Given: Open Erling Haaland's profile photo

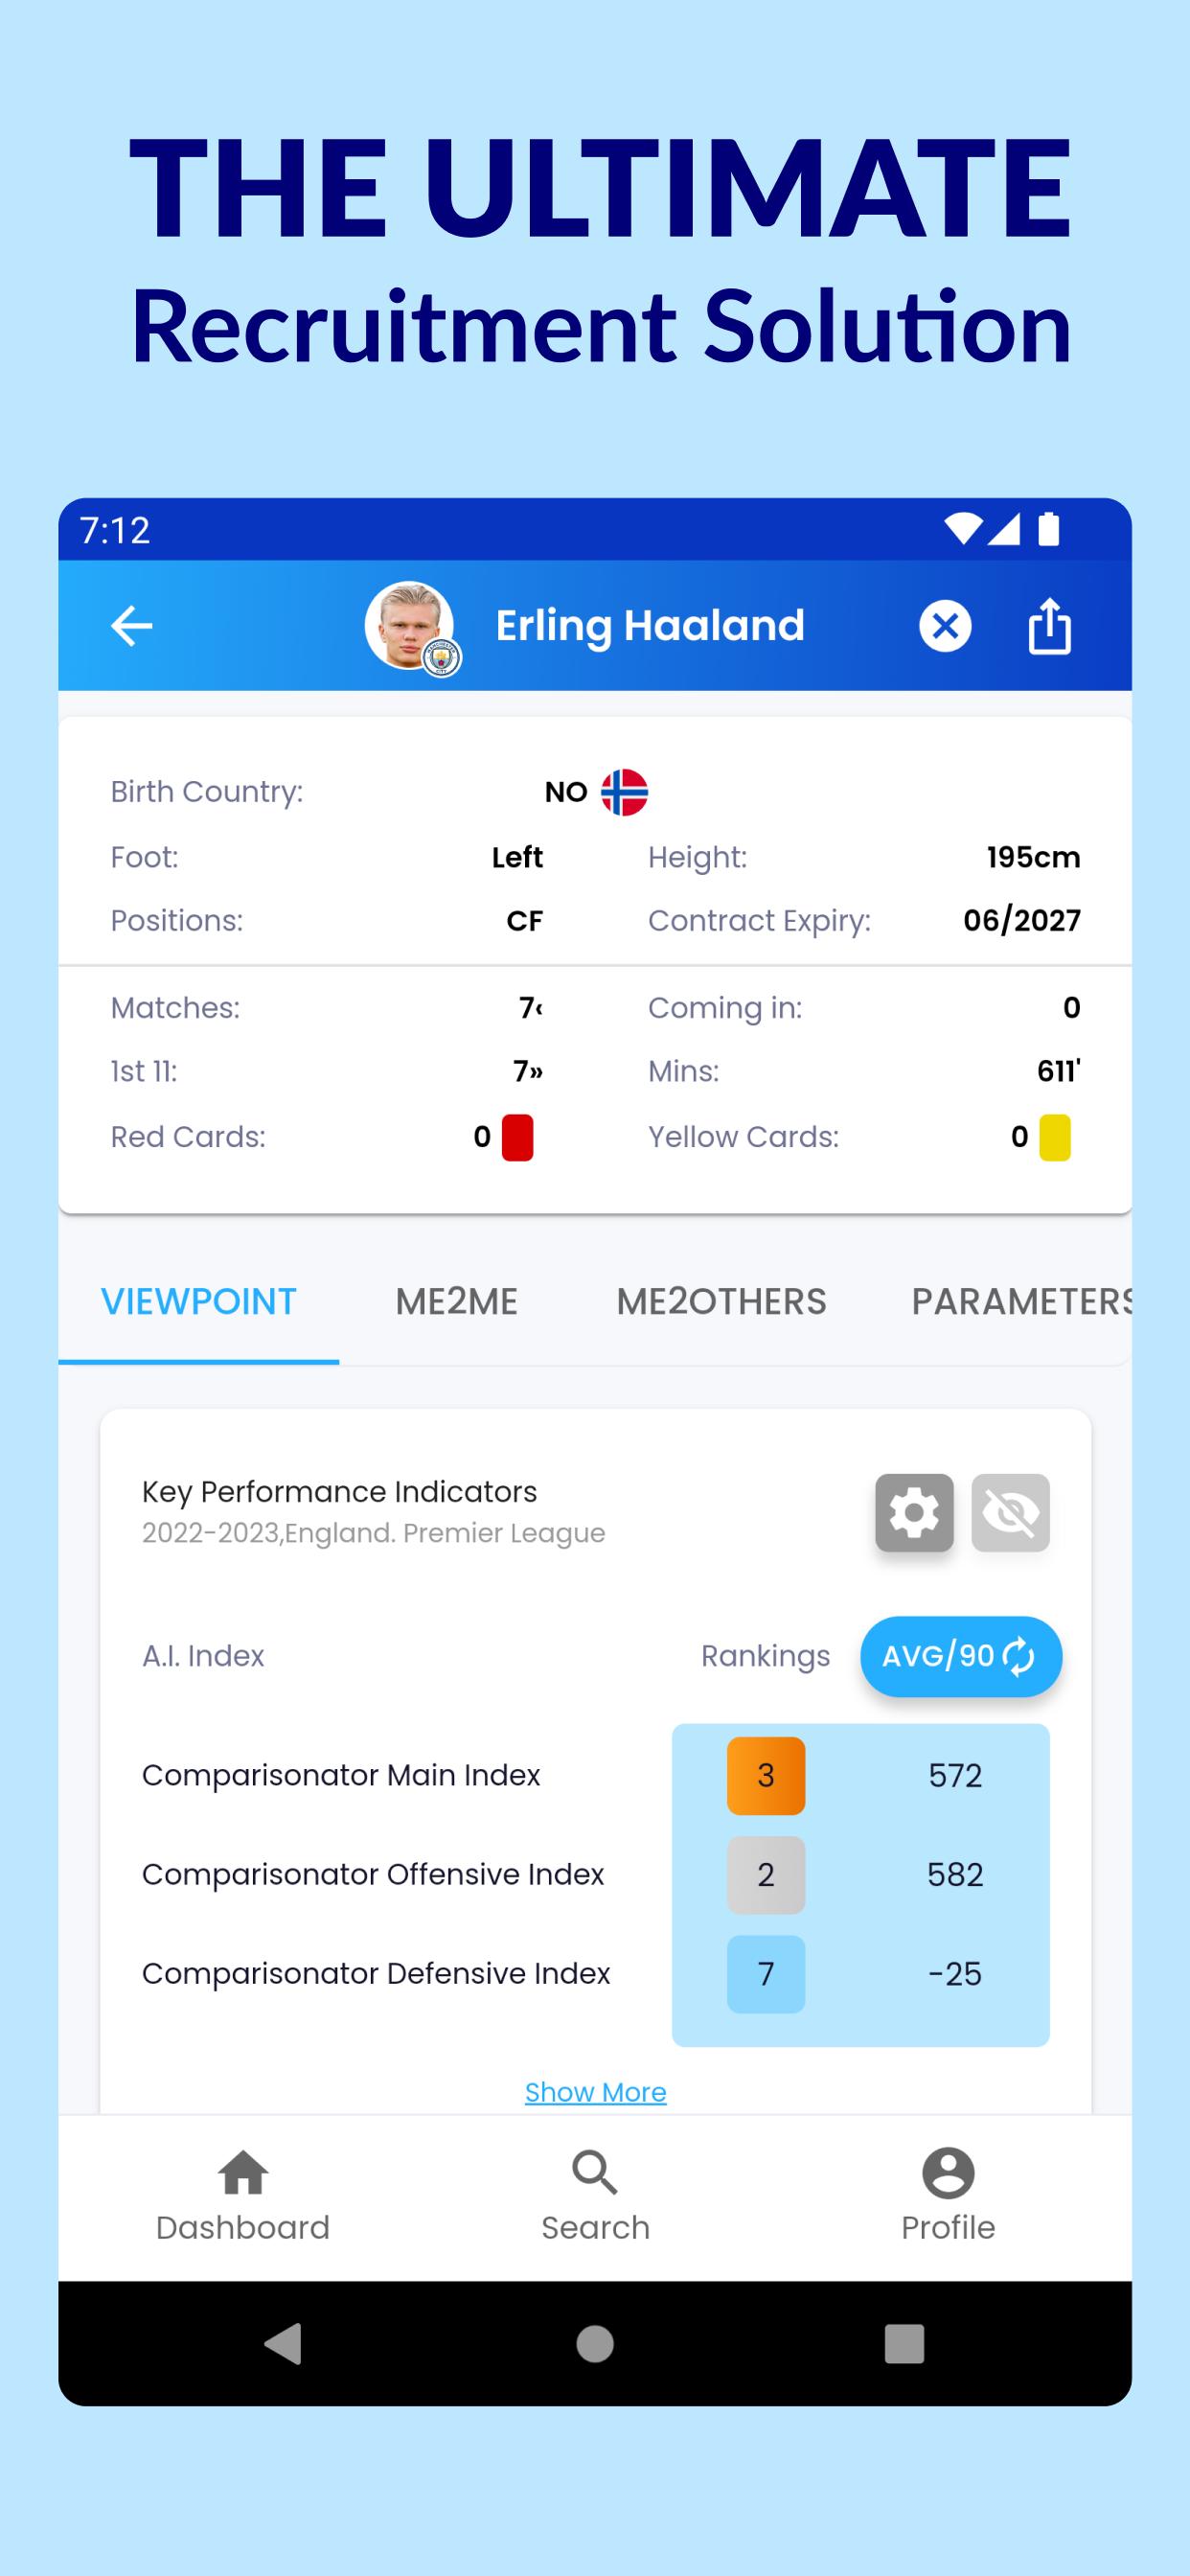Looking at the screenshot, I should click(409, 626).
